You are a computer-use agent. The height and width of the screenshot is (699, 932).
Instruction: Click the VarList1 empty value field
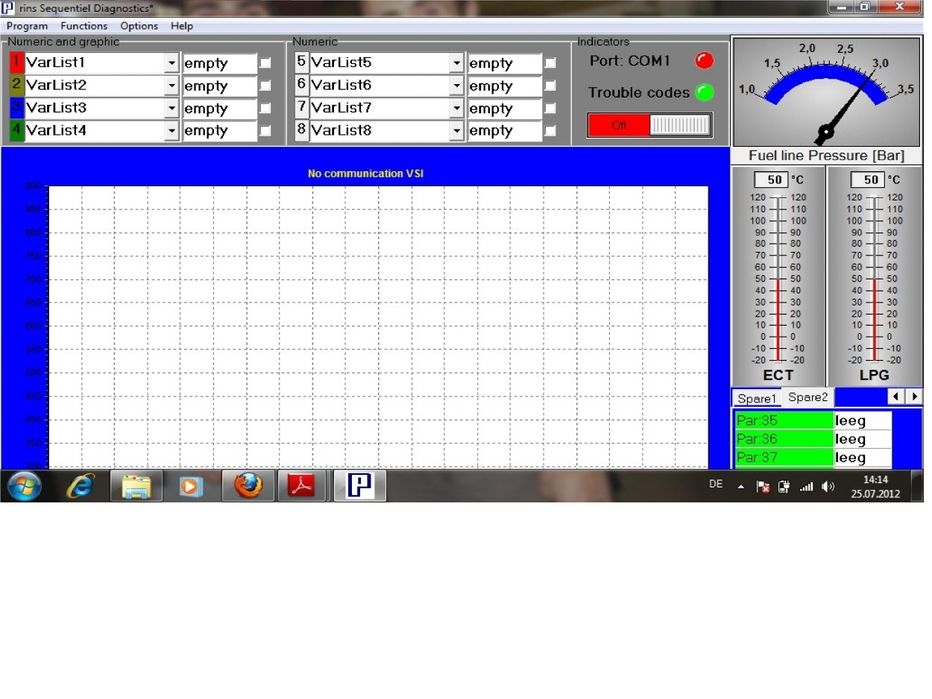(x=219, y=64)
